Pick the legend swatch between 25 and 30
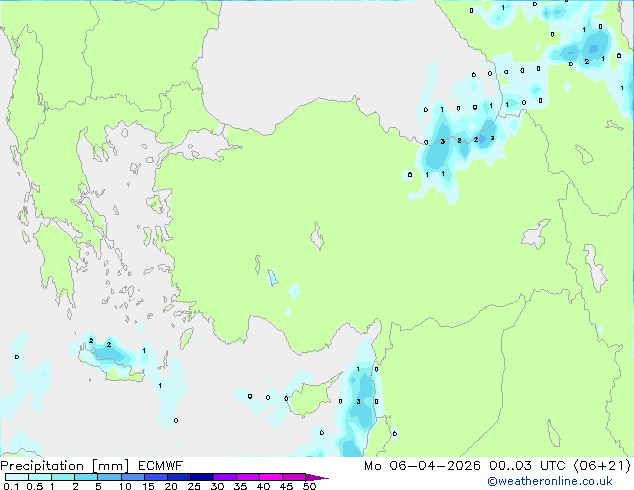Viewport: 634px width, 490px height. [201, 477]
